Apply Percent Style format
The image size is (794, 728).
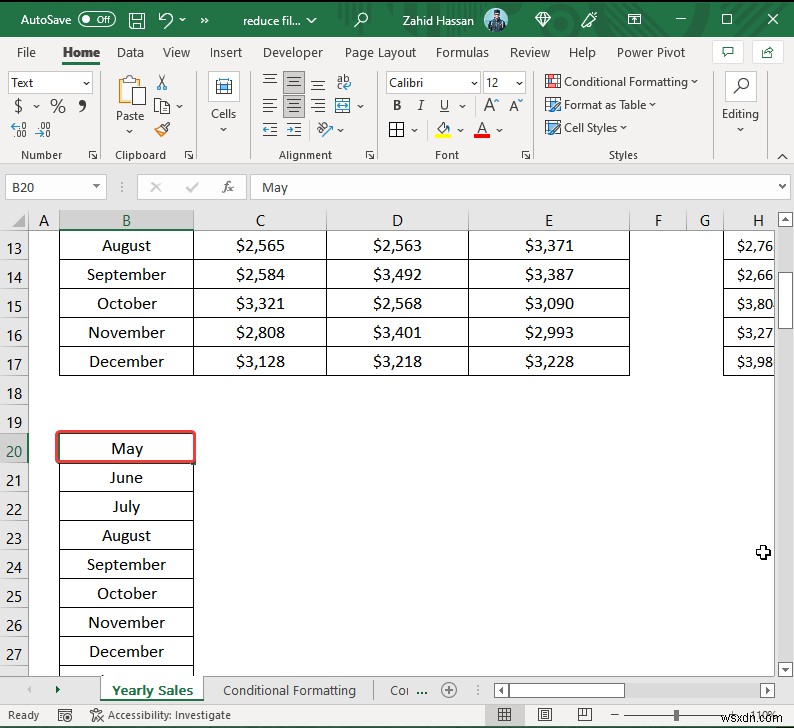58,106
